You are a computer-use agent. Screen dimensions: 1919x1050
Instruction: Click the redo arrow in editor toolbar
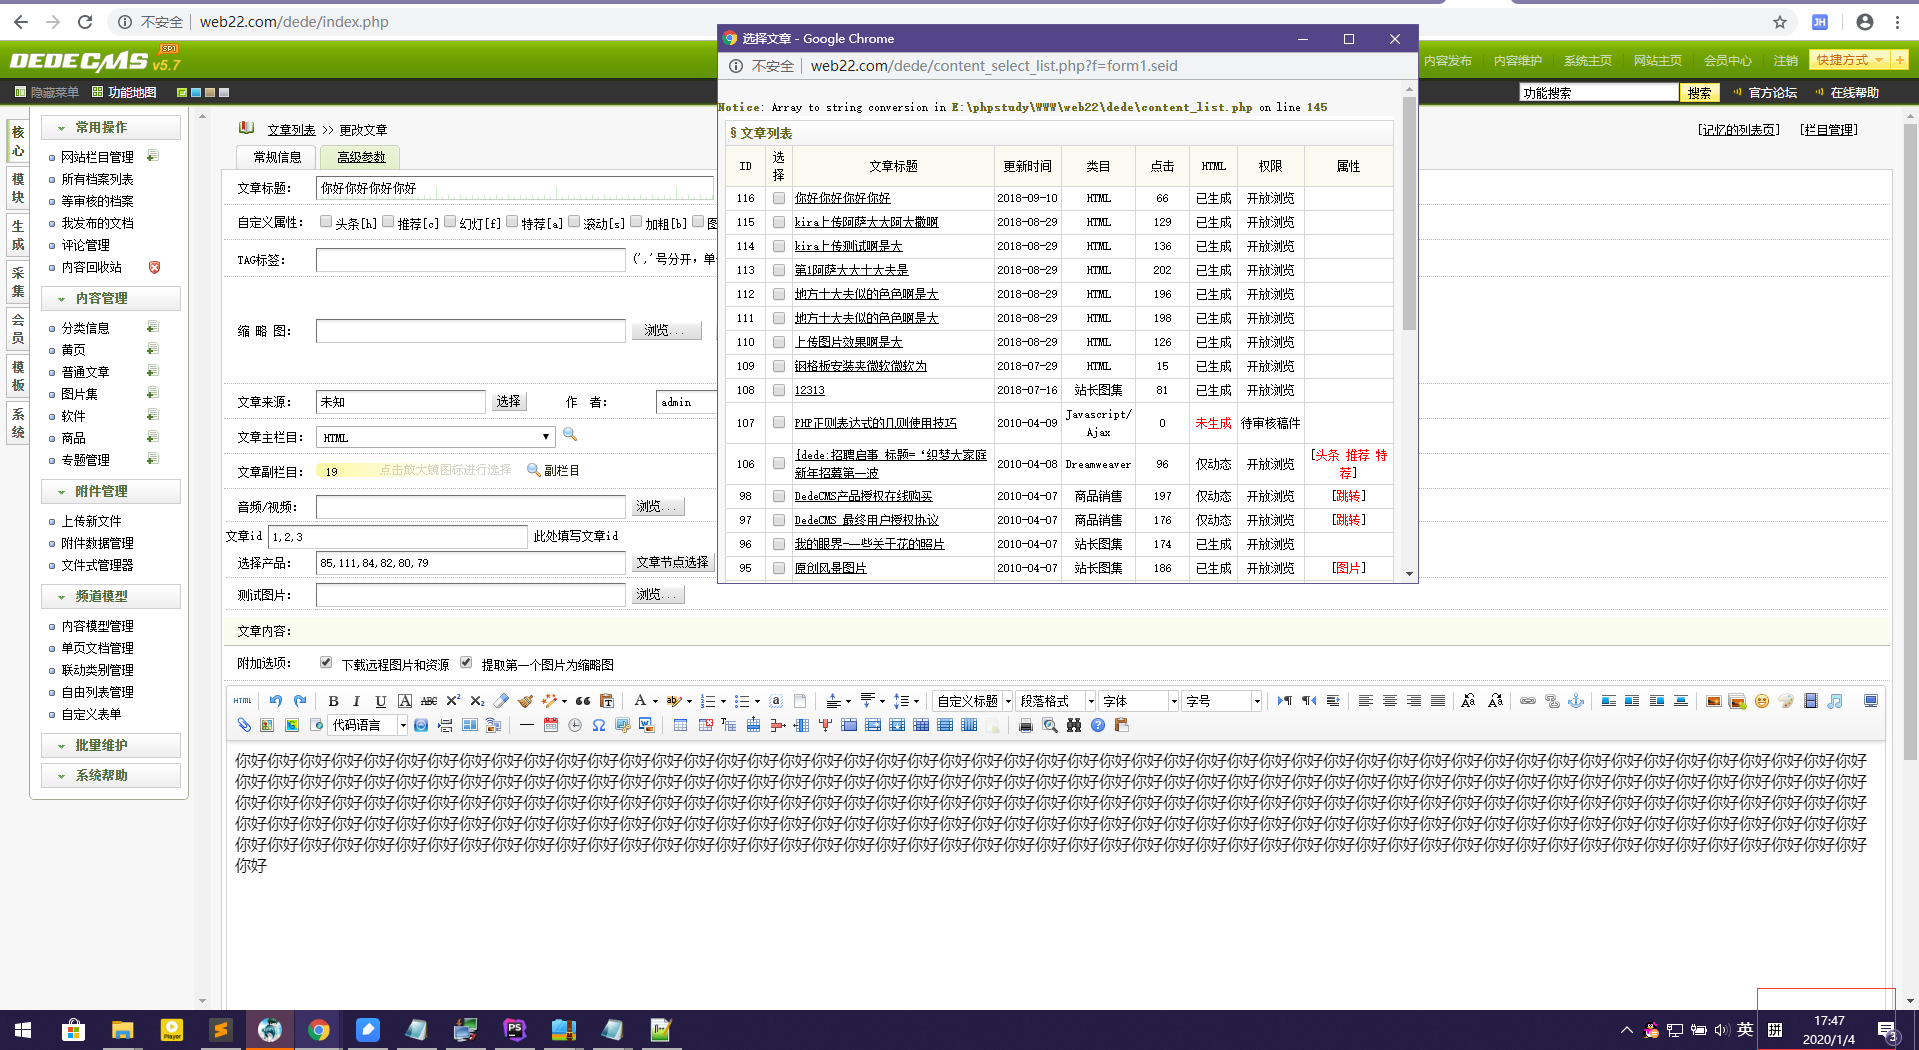tap(300, 701)
